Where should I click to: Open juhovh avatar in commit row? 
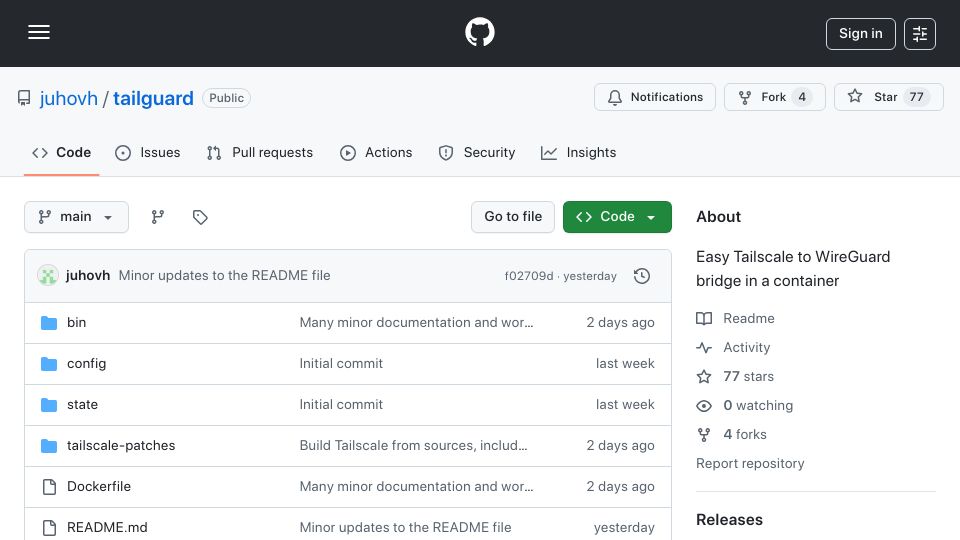(x=48, y=276)
